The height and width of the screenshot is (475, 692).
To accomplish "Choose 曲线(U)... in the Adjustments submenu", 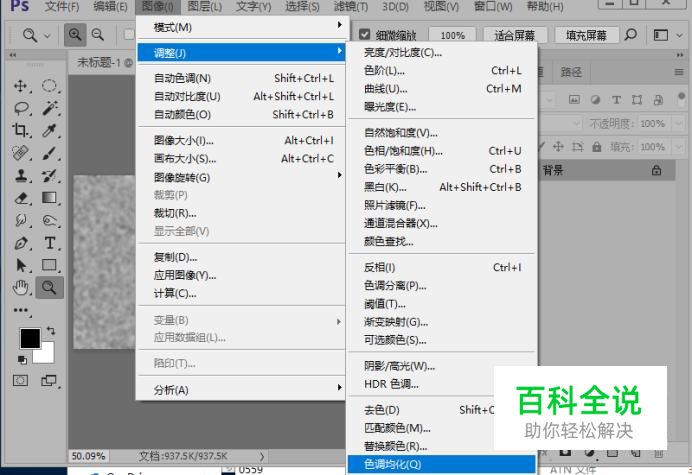I will click(442, 89).
